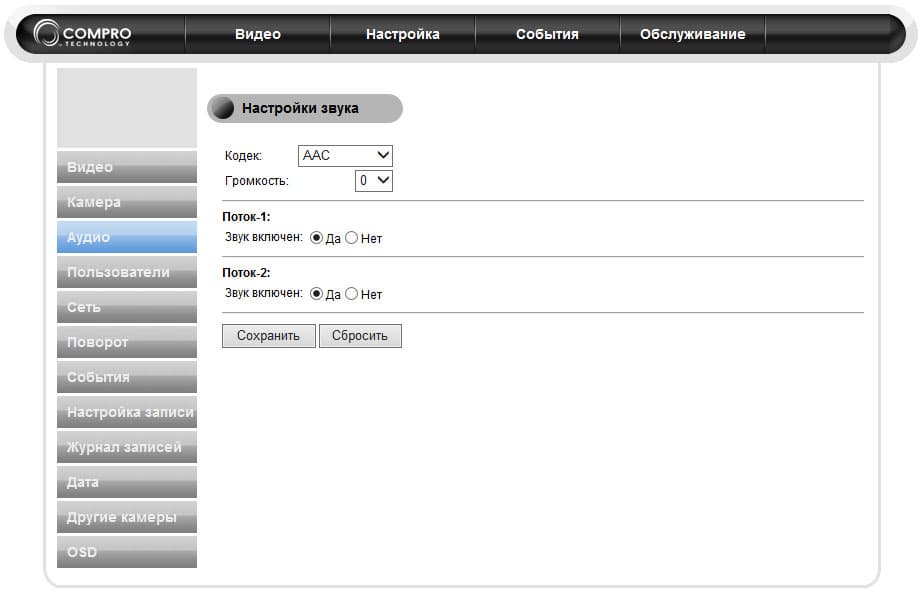Select Аудио in the sidebar
The height and width of the screenshot is (599, 921).
(127, 237)
